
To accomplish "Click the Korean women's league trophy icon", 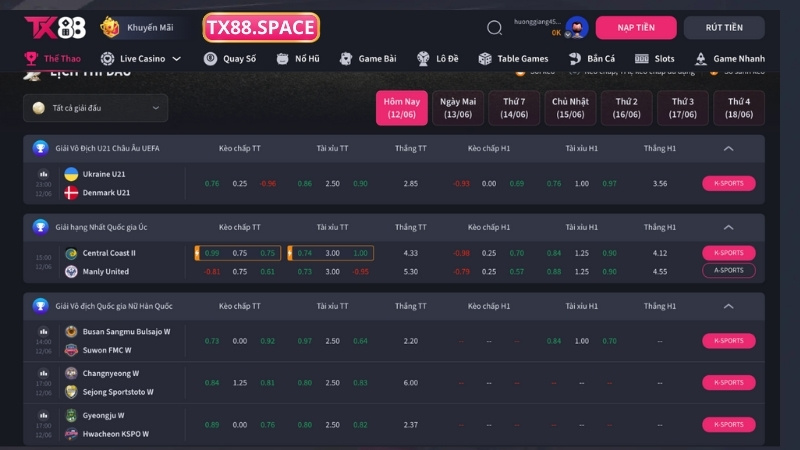I will coord(40,306).
